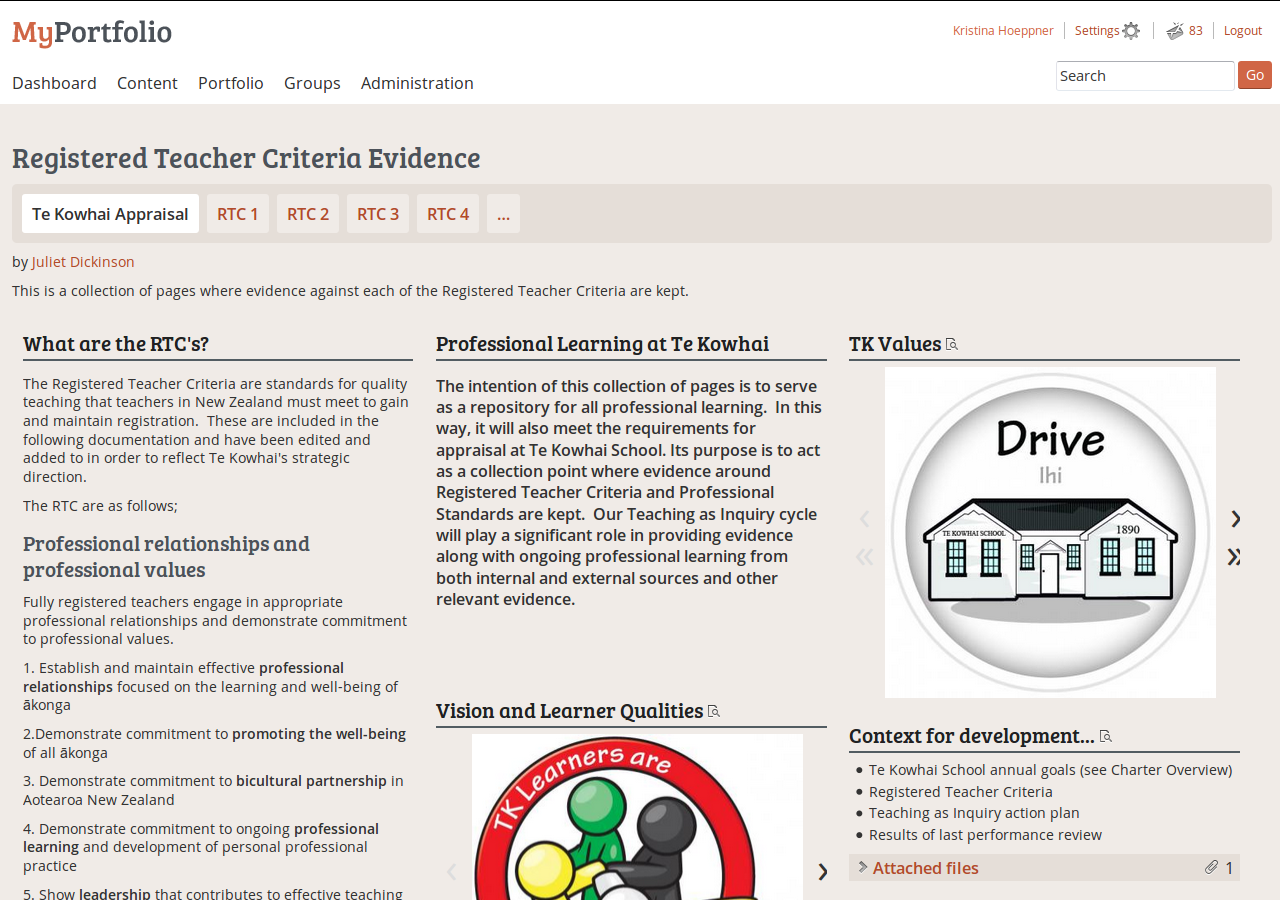Click the Vision and Learner Qualities heading
Image resolution: width=1280 pixels, height=900 pixels.
[x=570, y=711]
